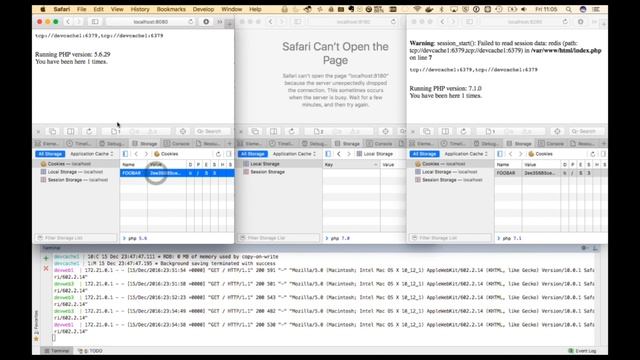Switch to Timelines tab in left inspector
The width and height of the screenshot is (640, 360).
(x=79, y=144)
